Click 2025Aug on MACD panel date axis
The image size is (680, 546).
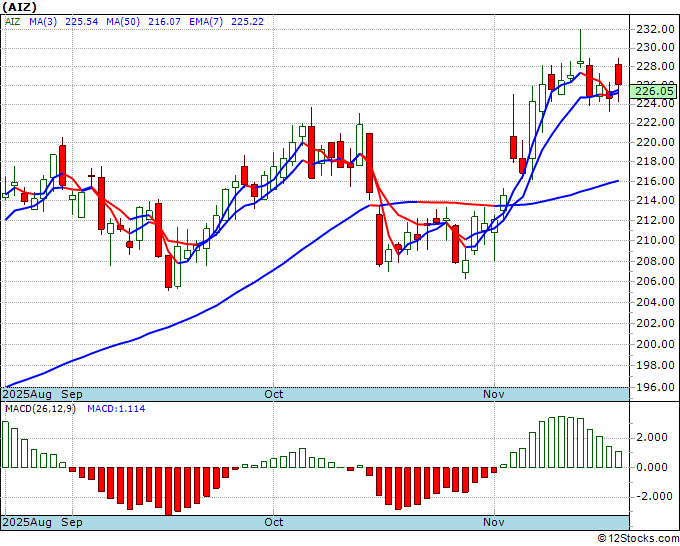point(27,522)
